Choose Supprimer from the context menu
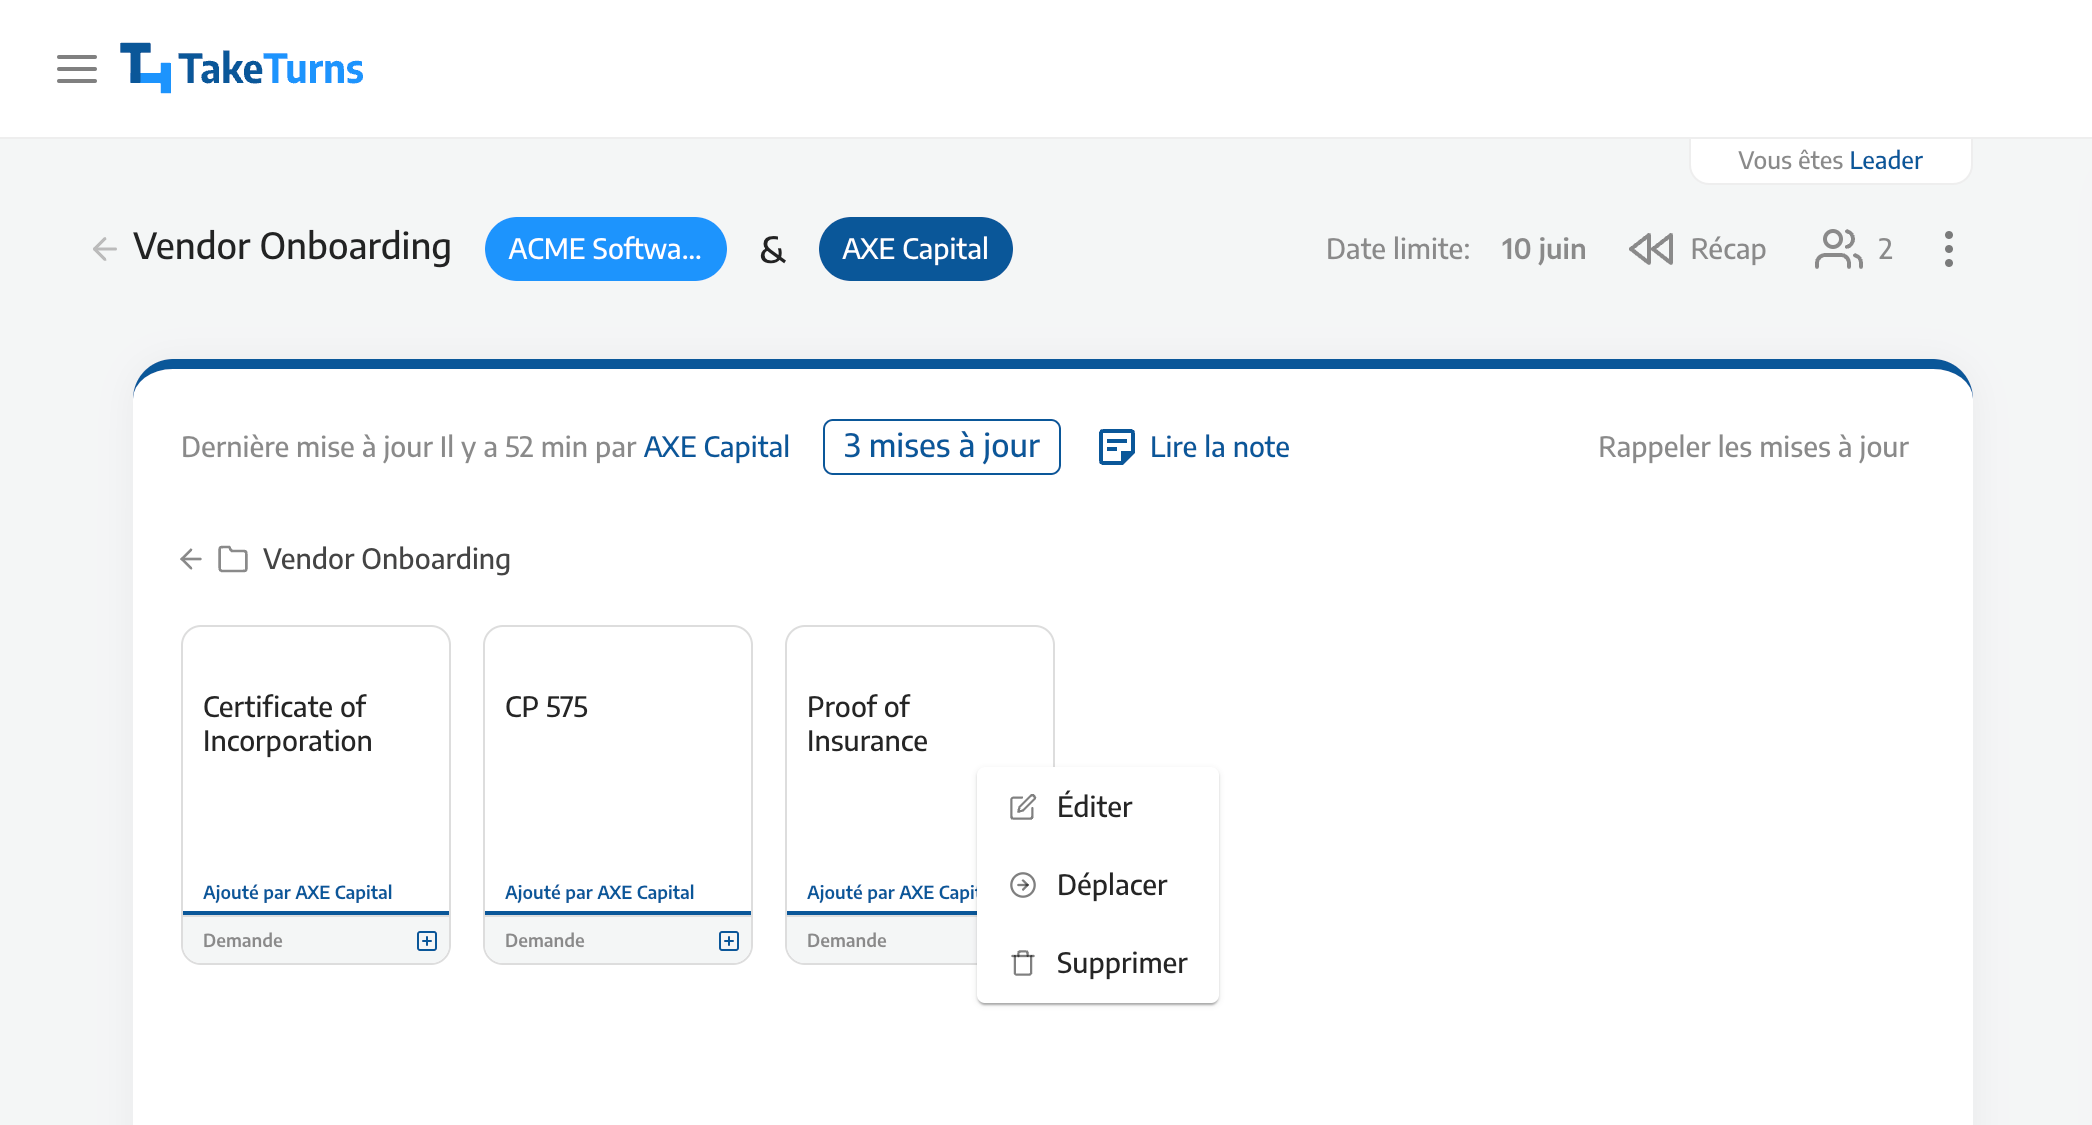This screenshot has height=1125, width=2092. pos(1098,963)
